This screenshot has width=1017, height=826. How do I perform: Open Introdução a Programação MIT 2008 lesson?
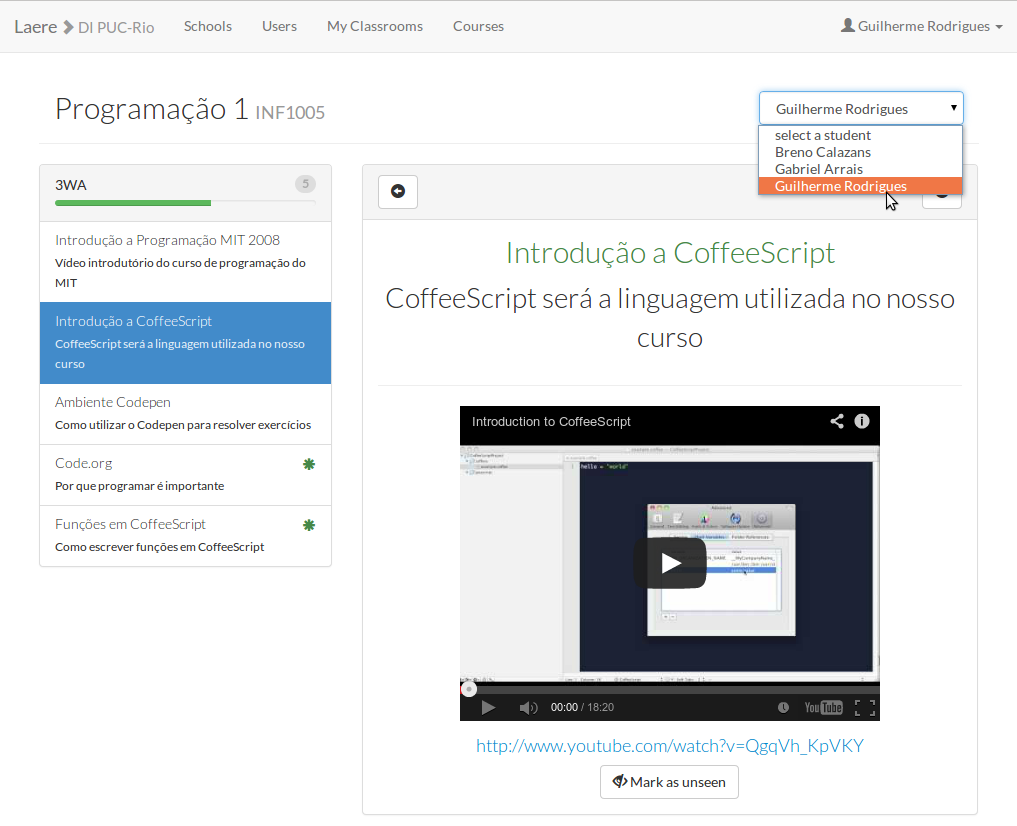[x=185, y=262]
